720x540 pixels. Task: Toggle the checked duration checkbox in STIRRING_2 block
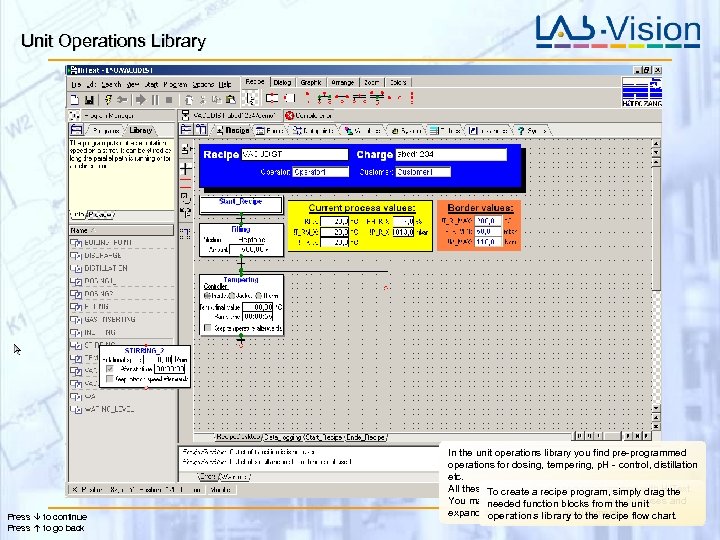pyautogui.click(x=109, y=369)
